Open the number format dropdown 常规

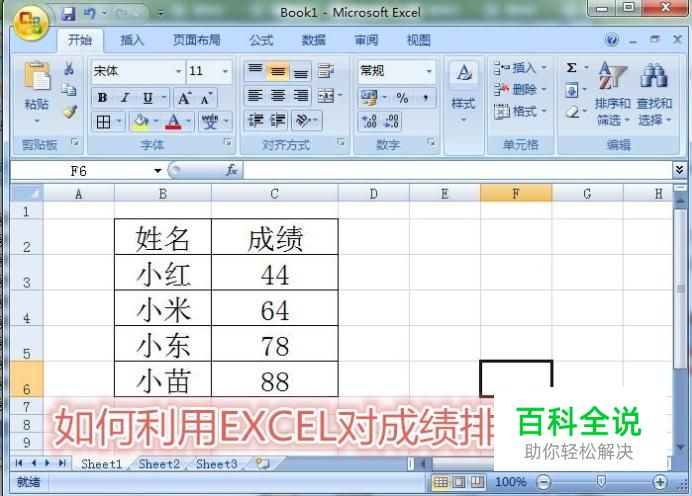click(x=429, y=71)
